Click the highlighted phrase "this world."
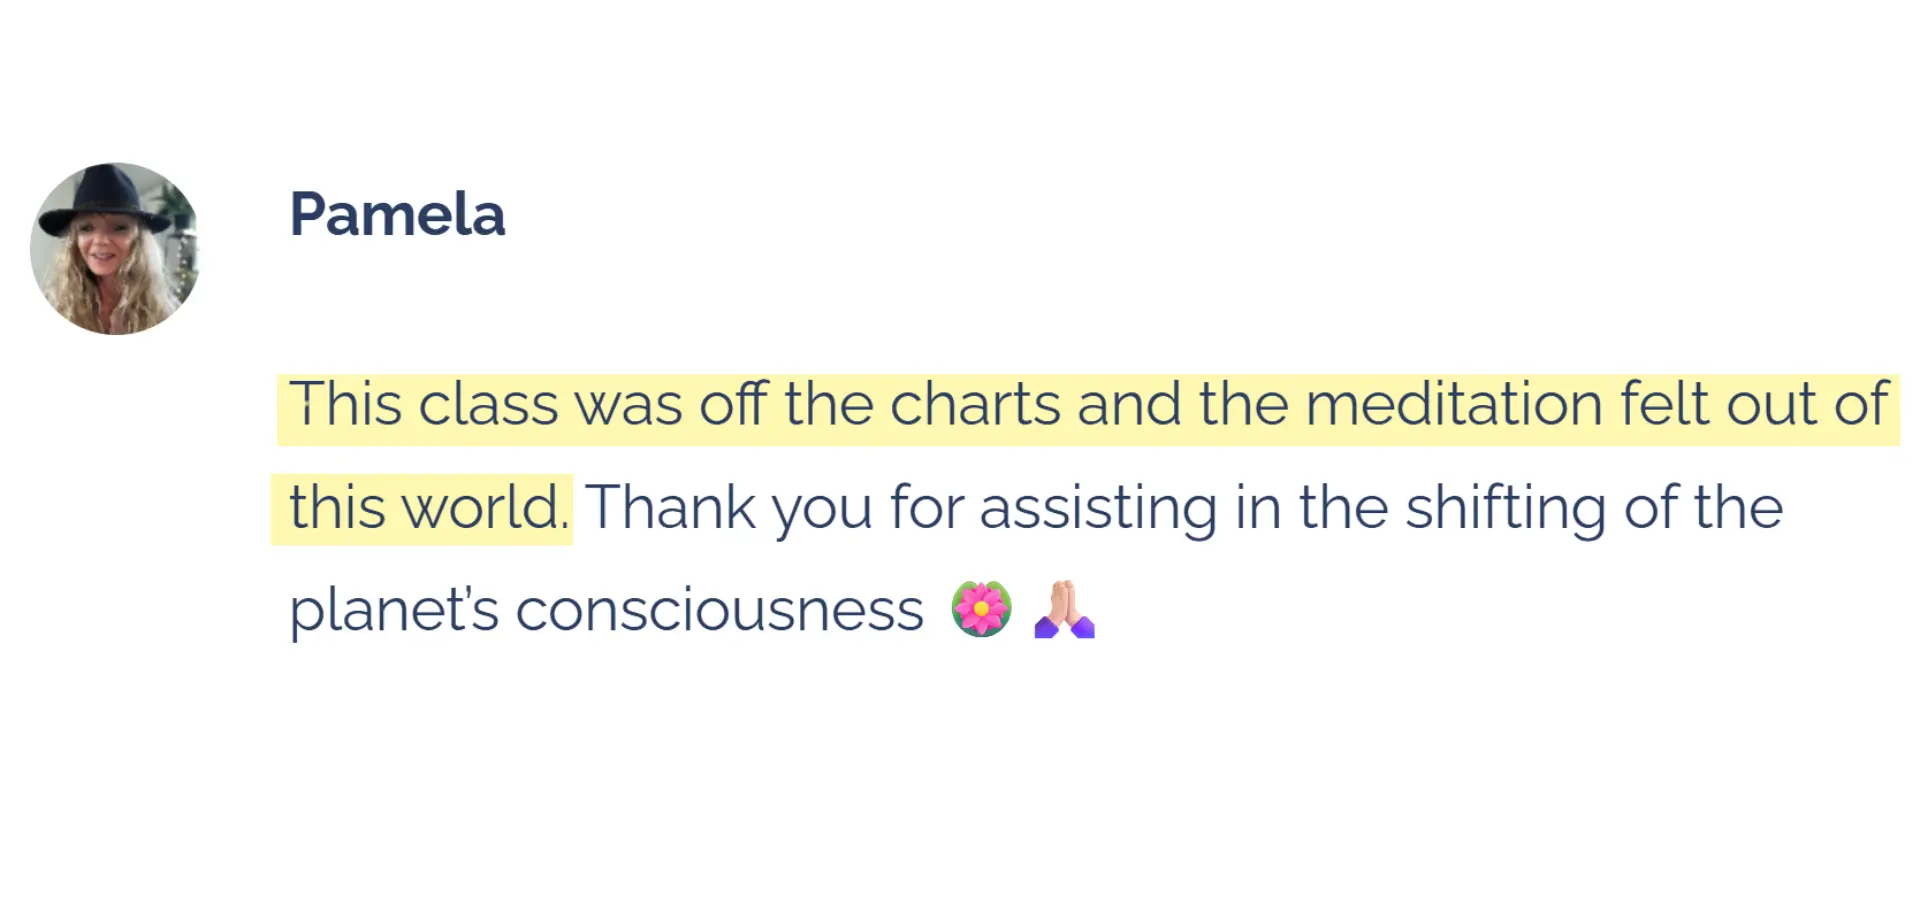 [x=428, y=507]
